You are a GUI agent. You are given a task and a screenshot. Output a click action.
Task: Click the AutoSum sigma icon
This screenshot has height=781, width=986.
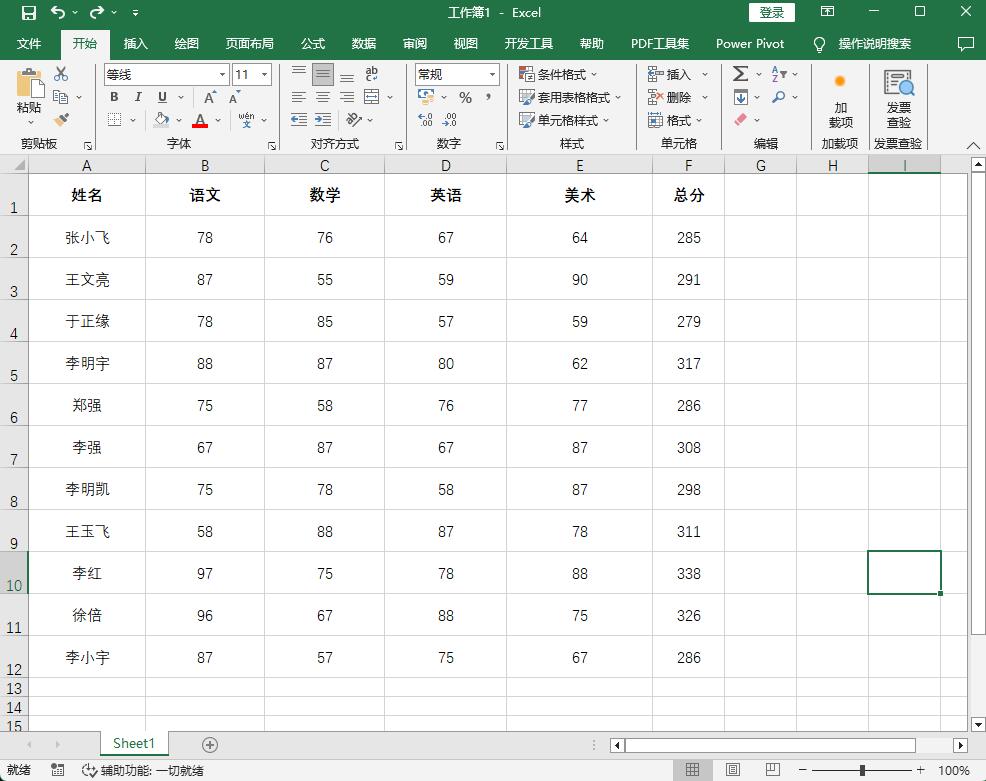click(x=741, y=74)
